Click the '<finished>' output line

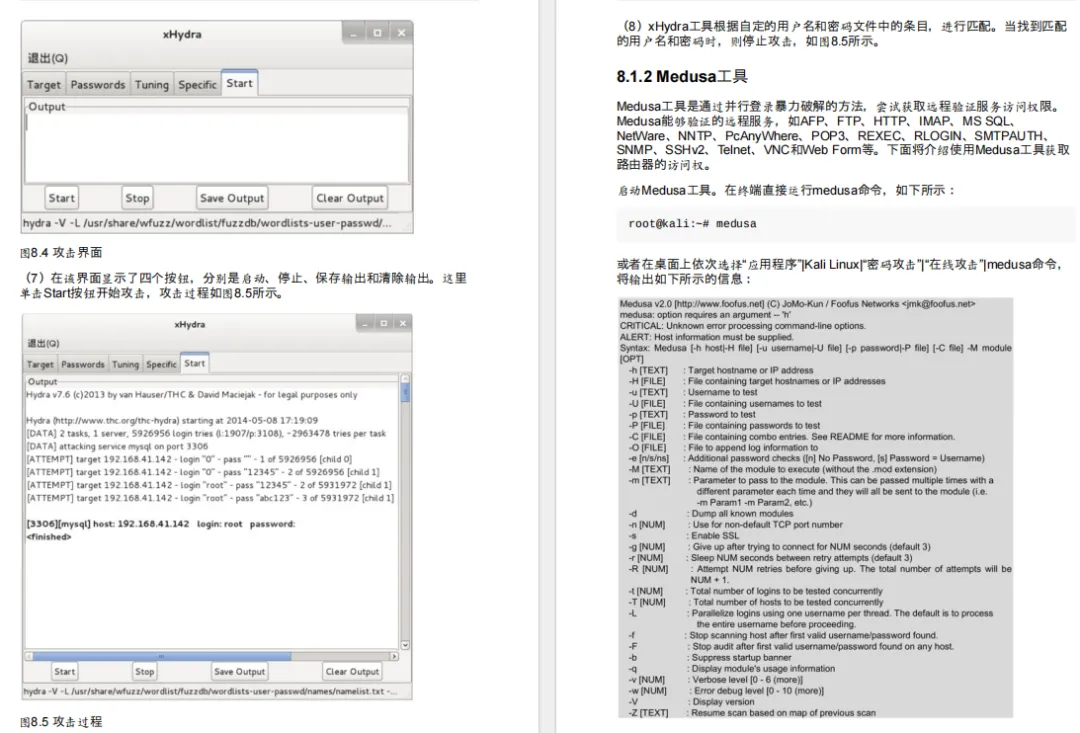coord(49,537)
